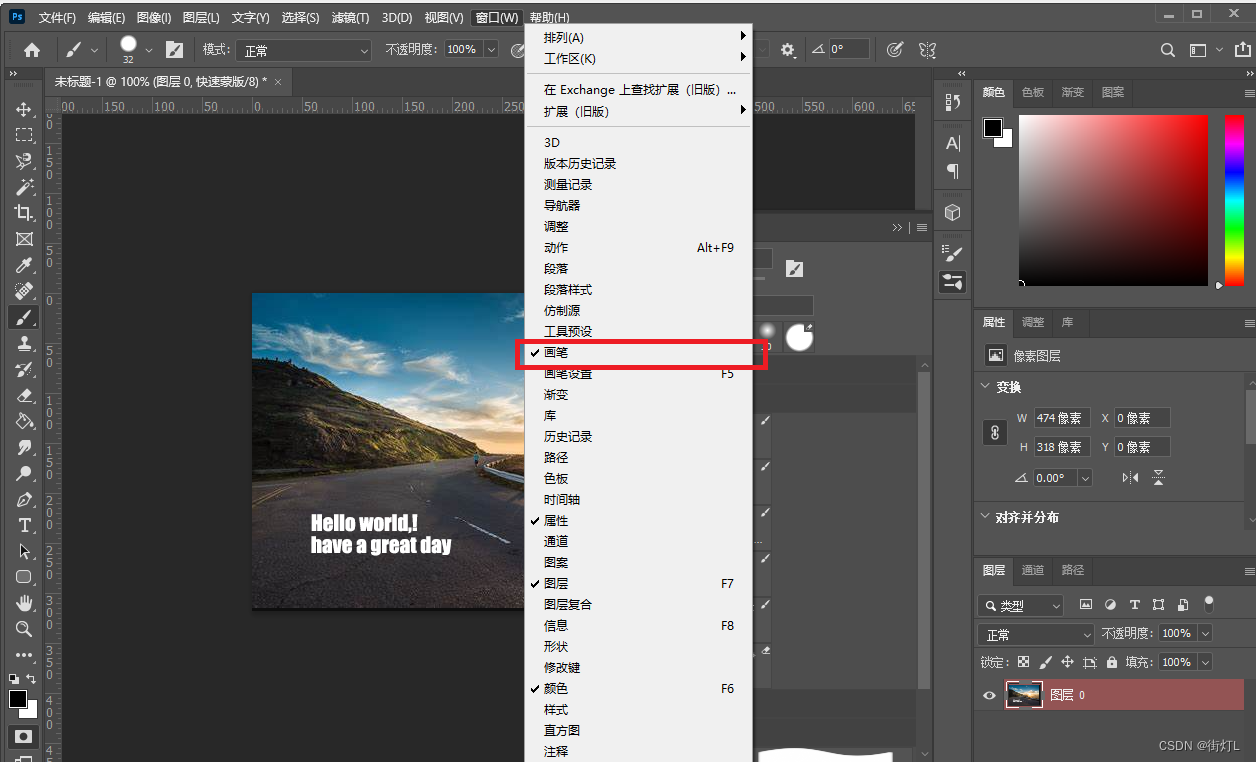Flip vertical icon in Properties panel
Viewport: 1256px width, 762px height.
(1158, 478)
